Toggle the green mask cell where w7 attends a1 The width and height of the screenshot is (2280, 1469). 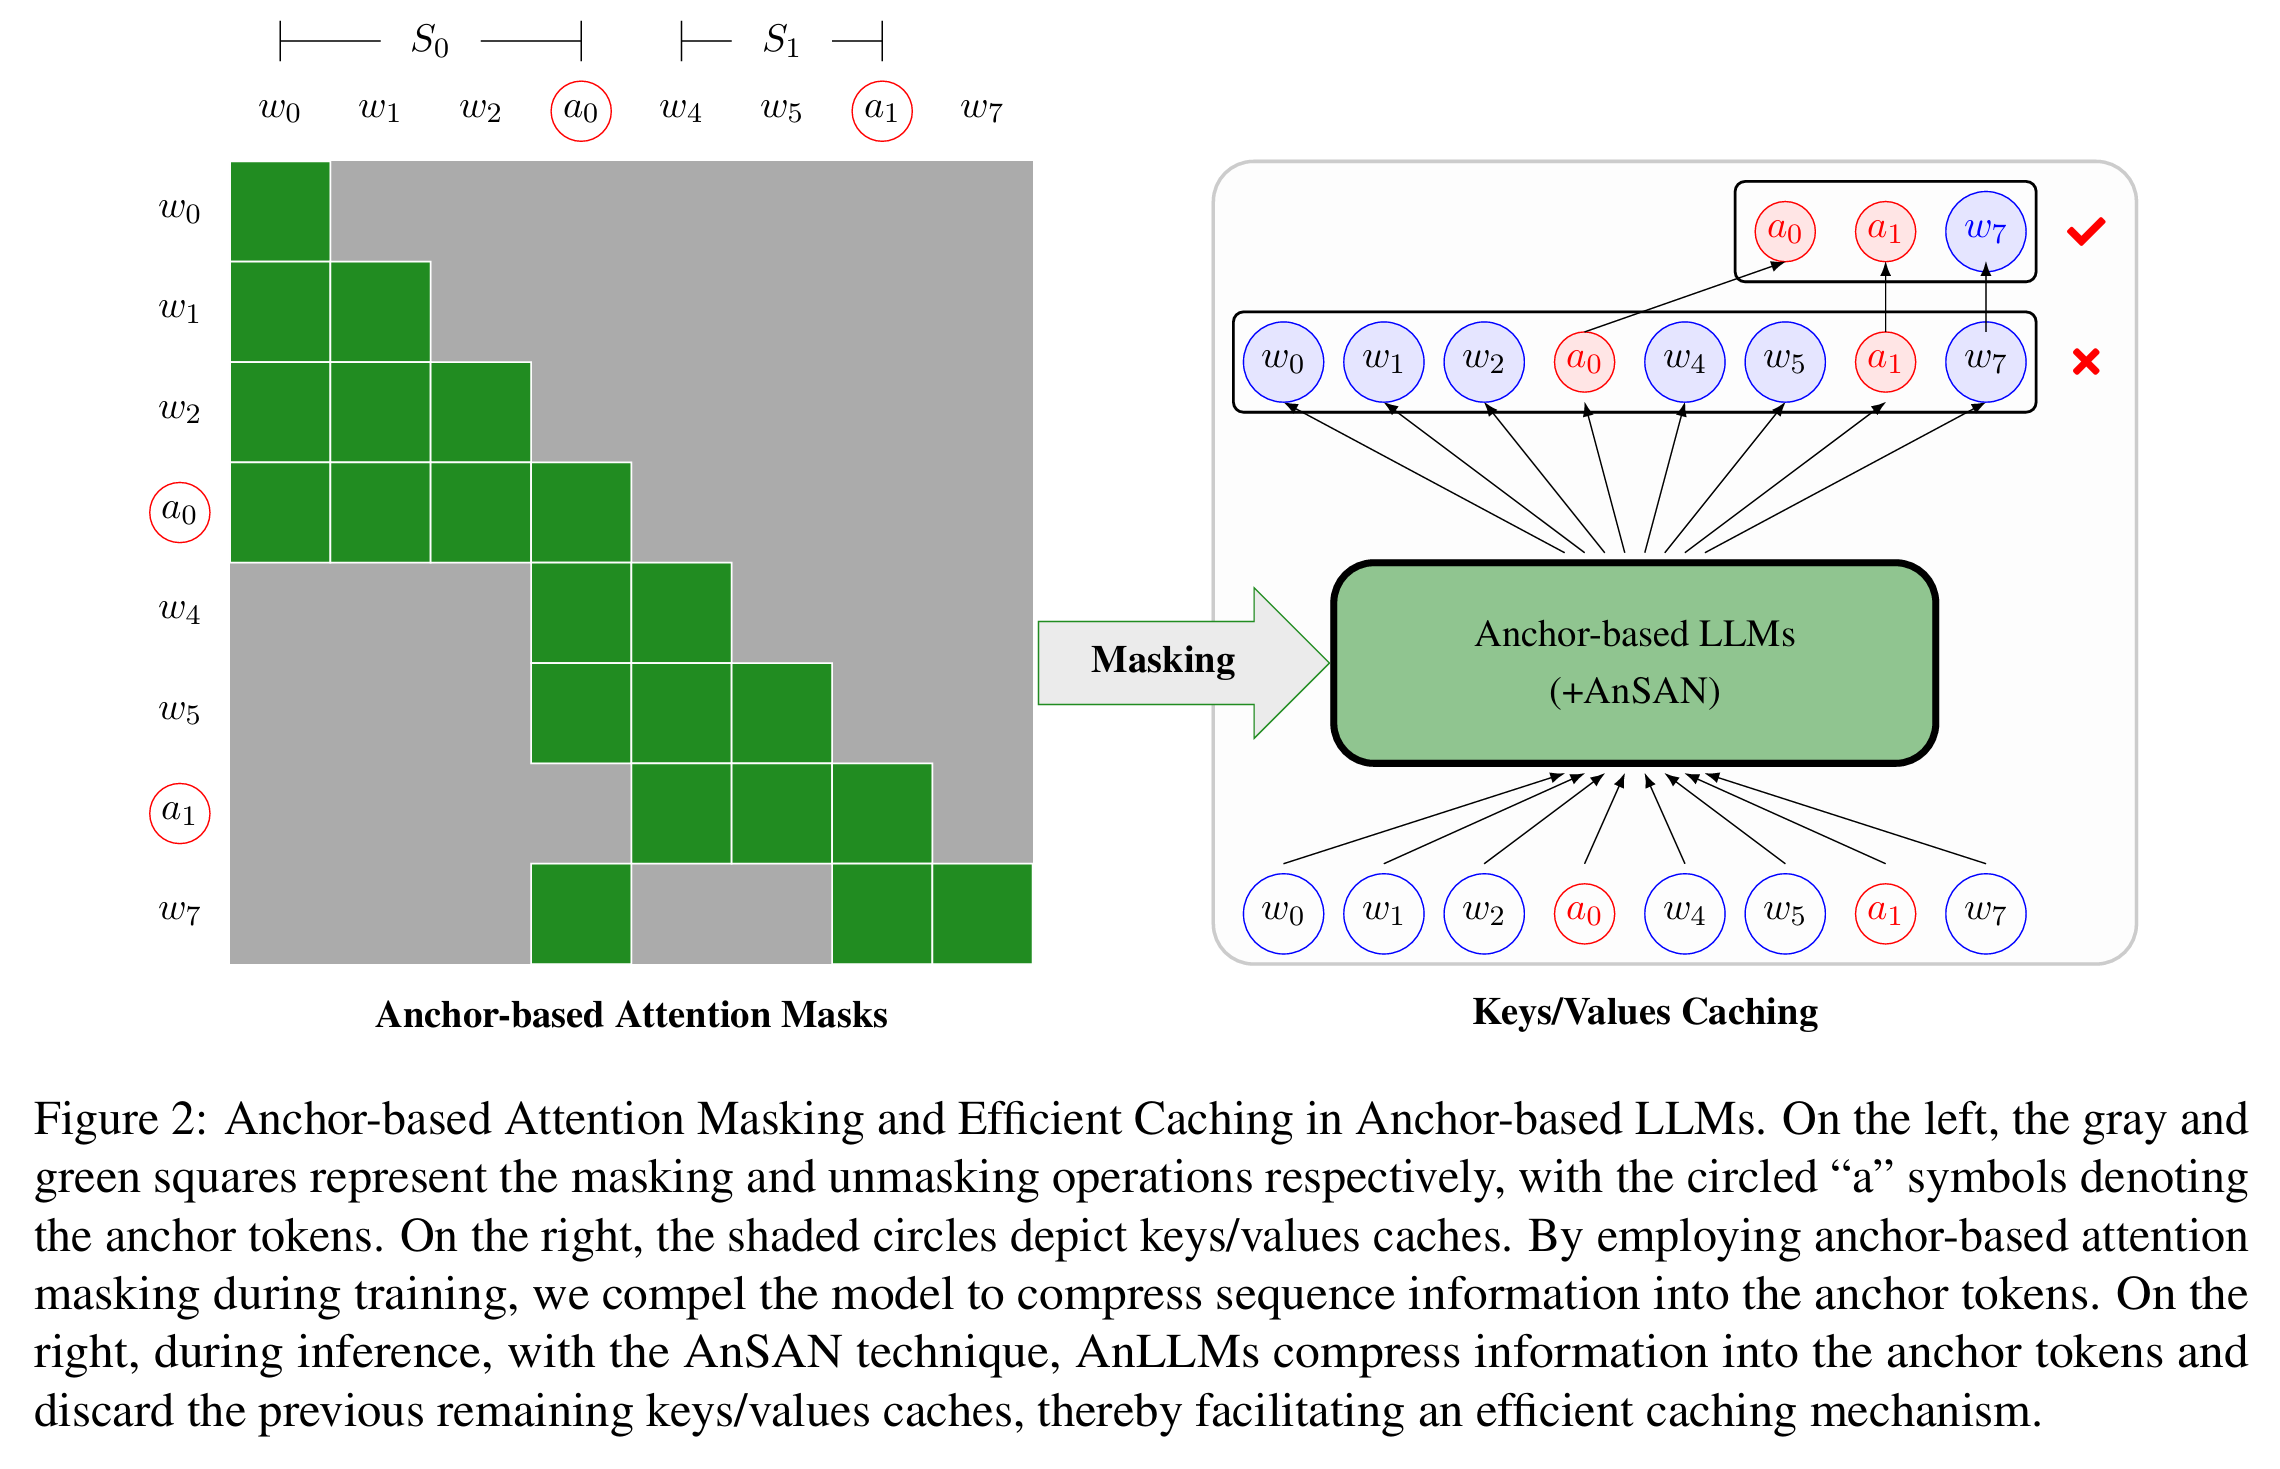pos(883,910)
